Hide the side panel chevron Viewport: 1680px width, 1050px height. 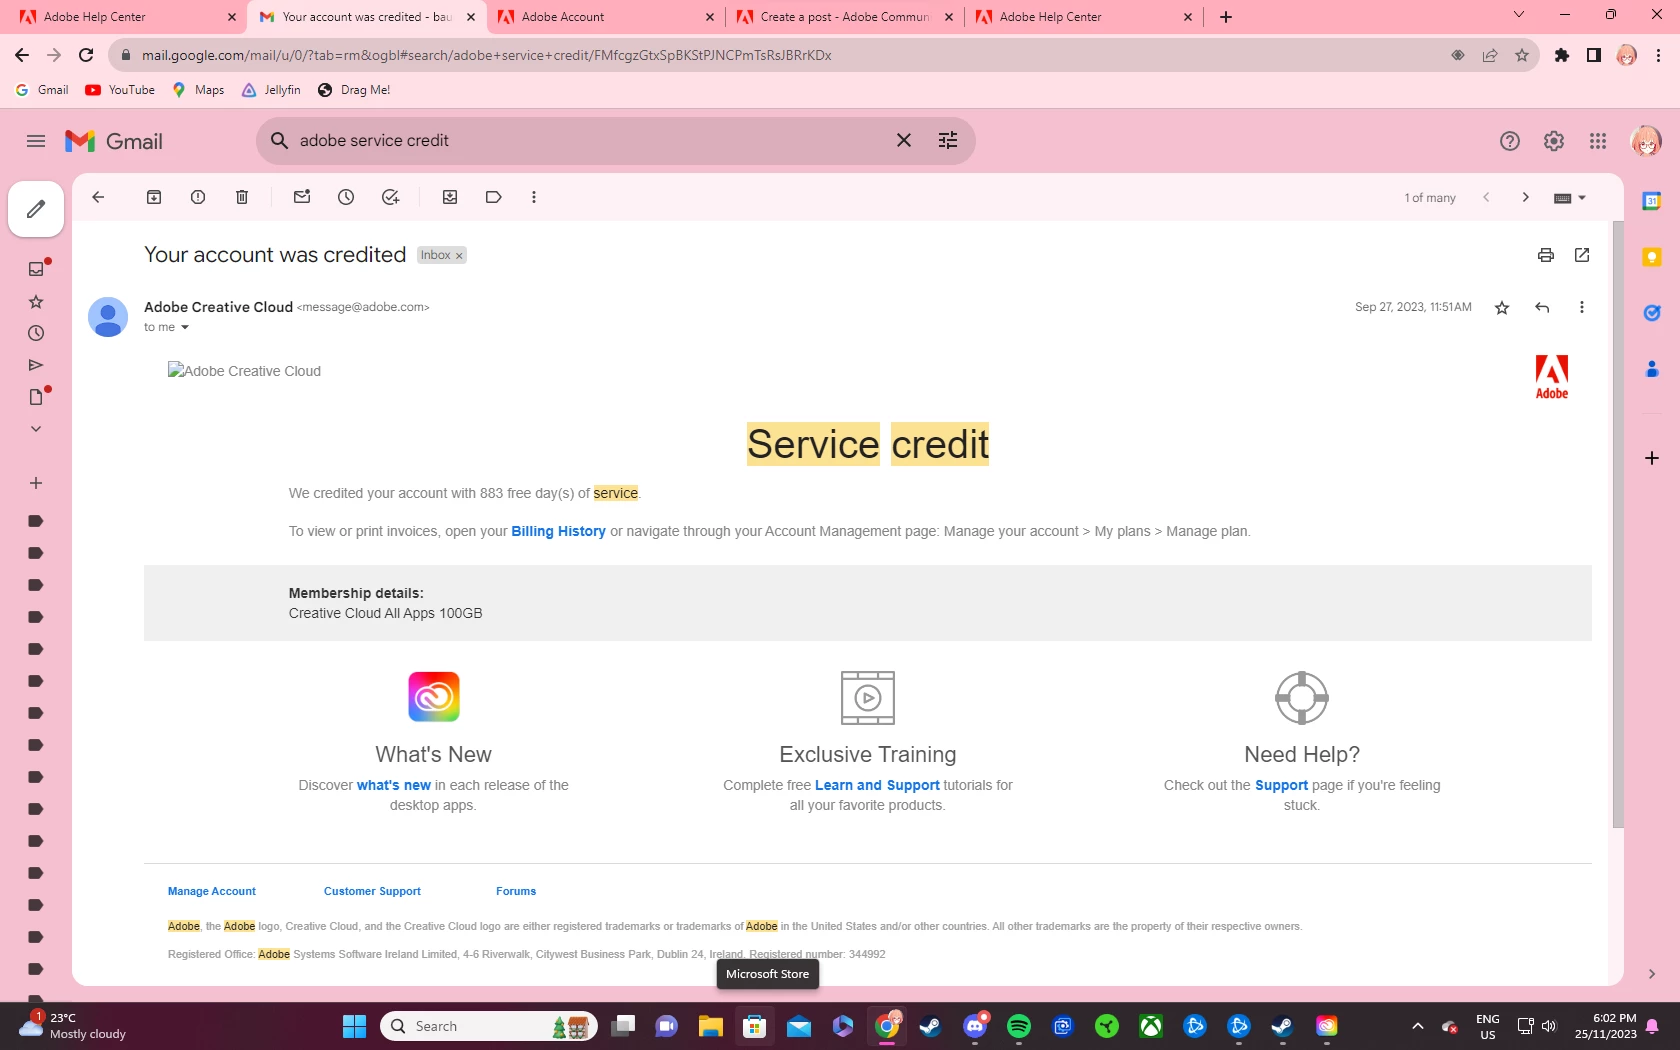(1652, 974)
